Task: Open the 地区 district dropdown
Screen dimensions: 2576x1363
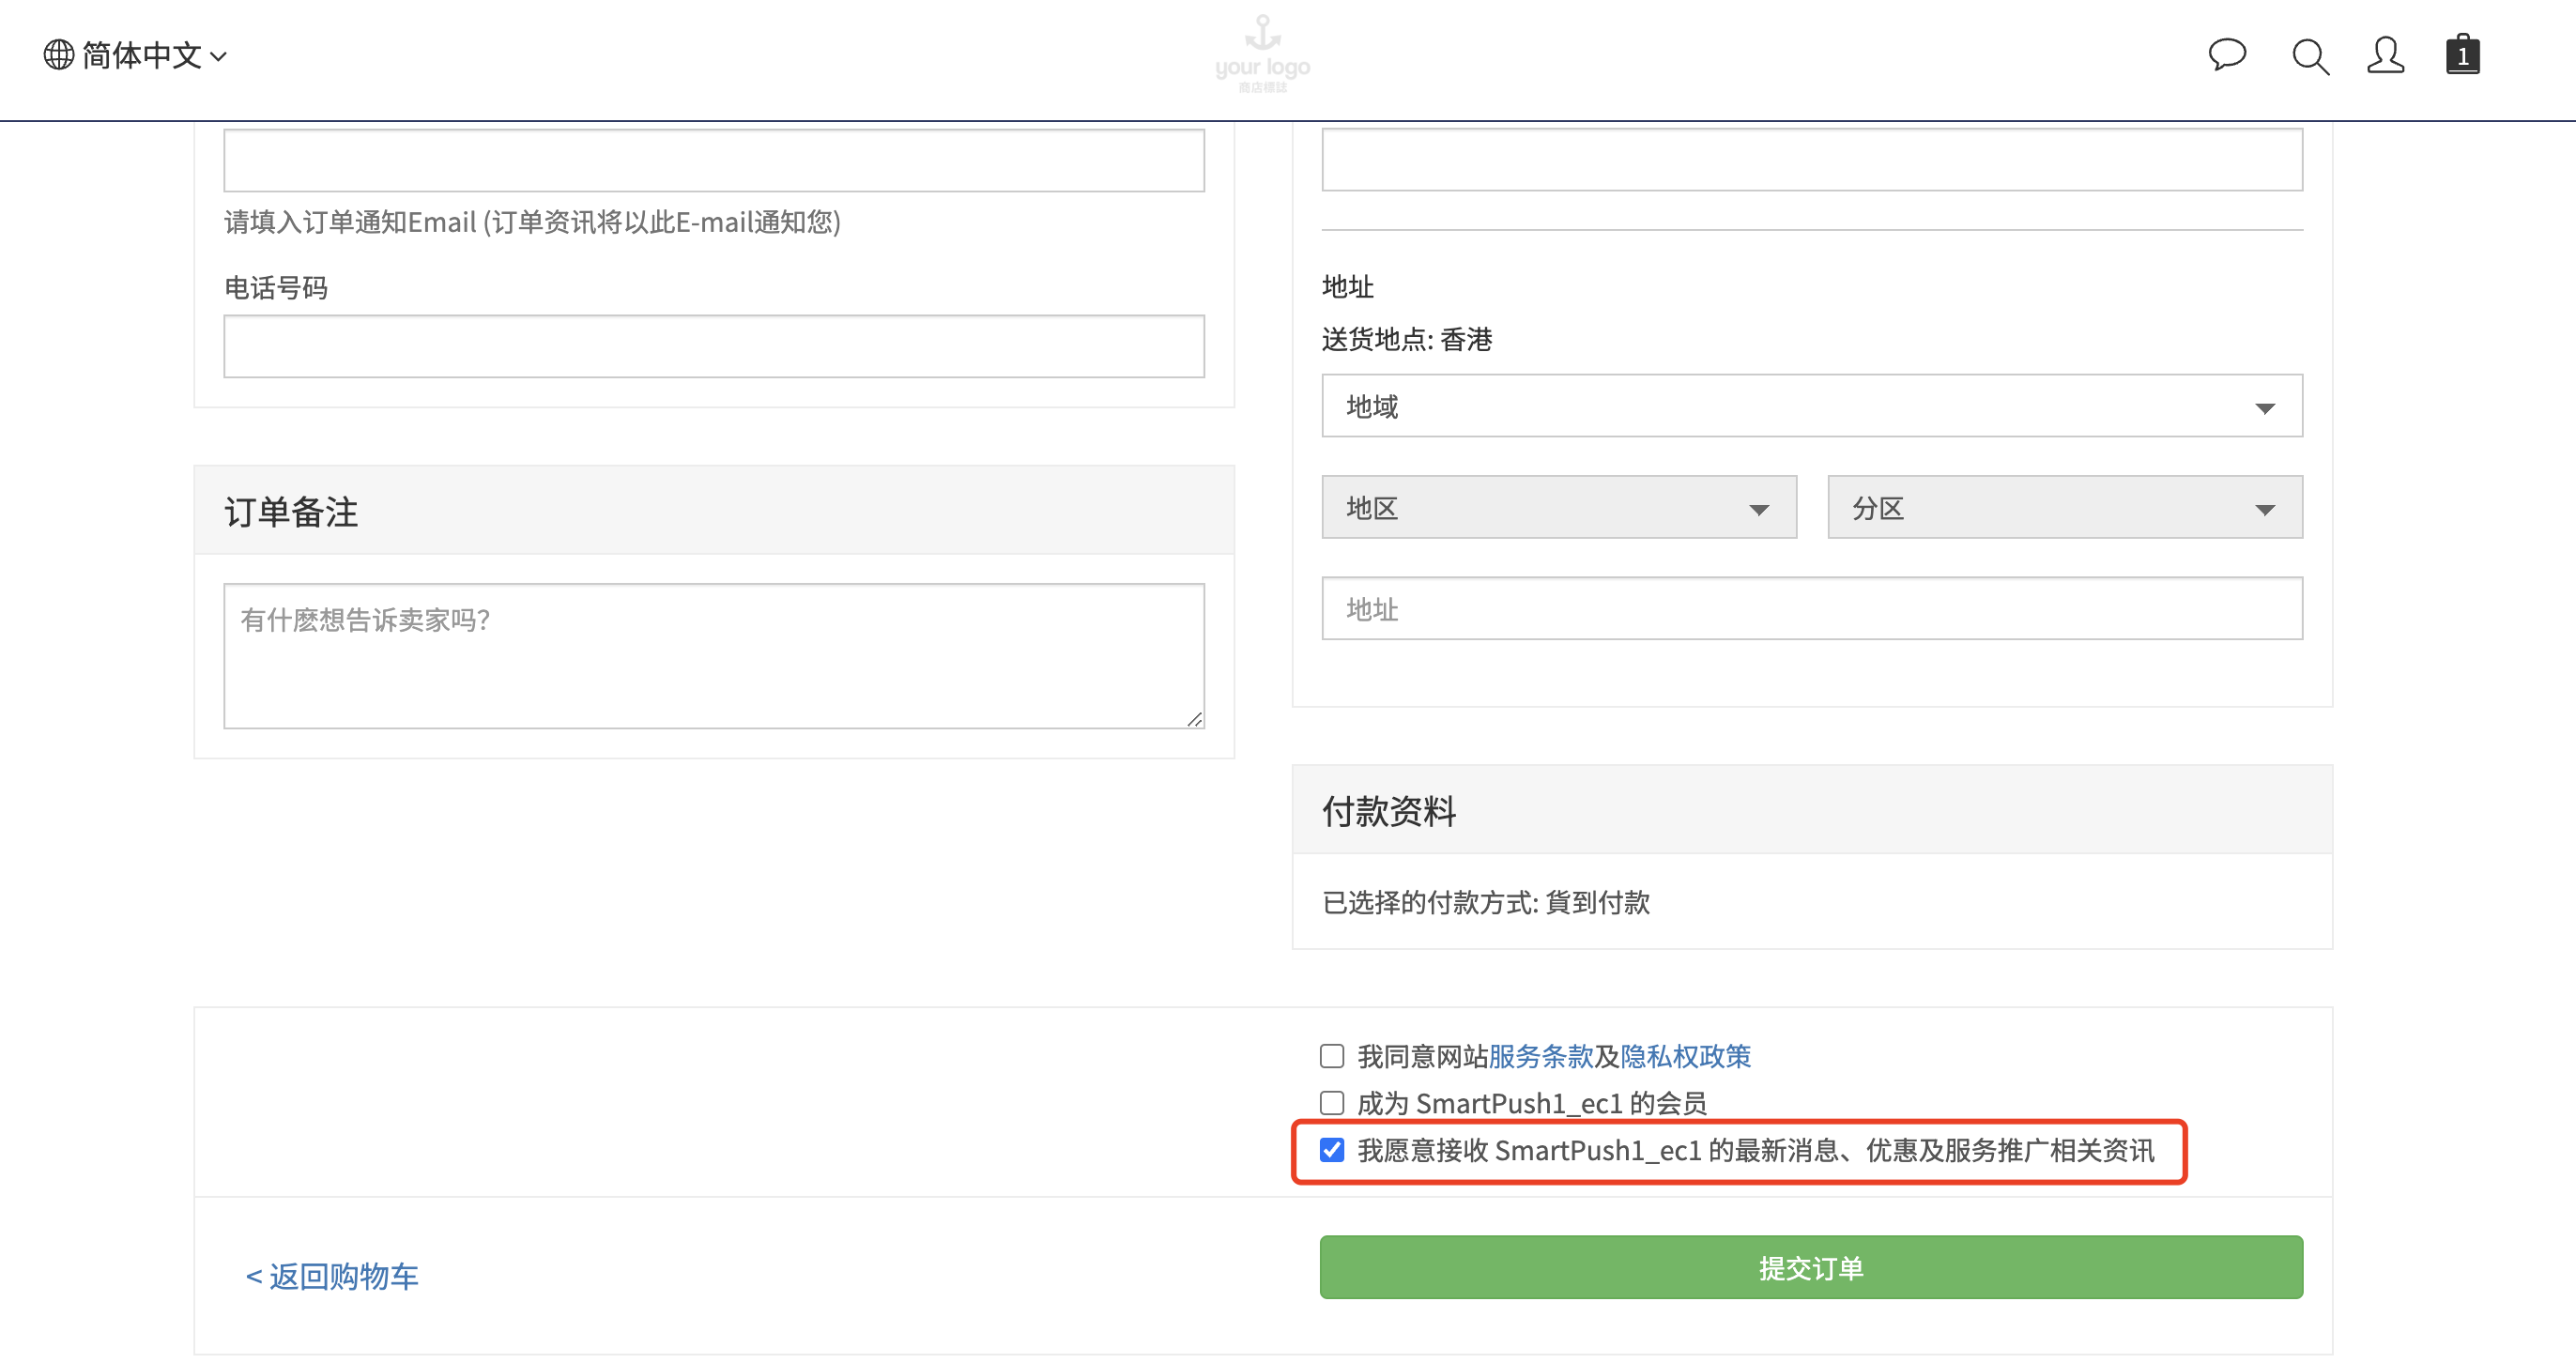Action: pos(1558,508)
